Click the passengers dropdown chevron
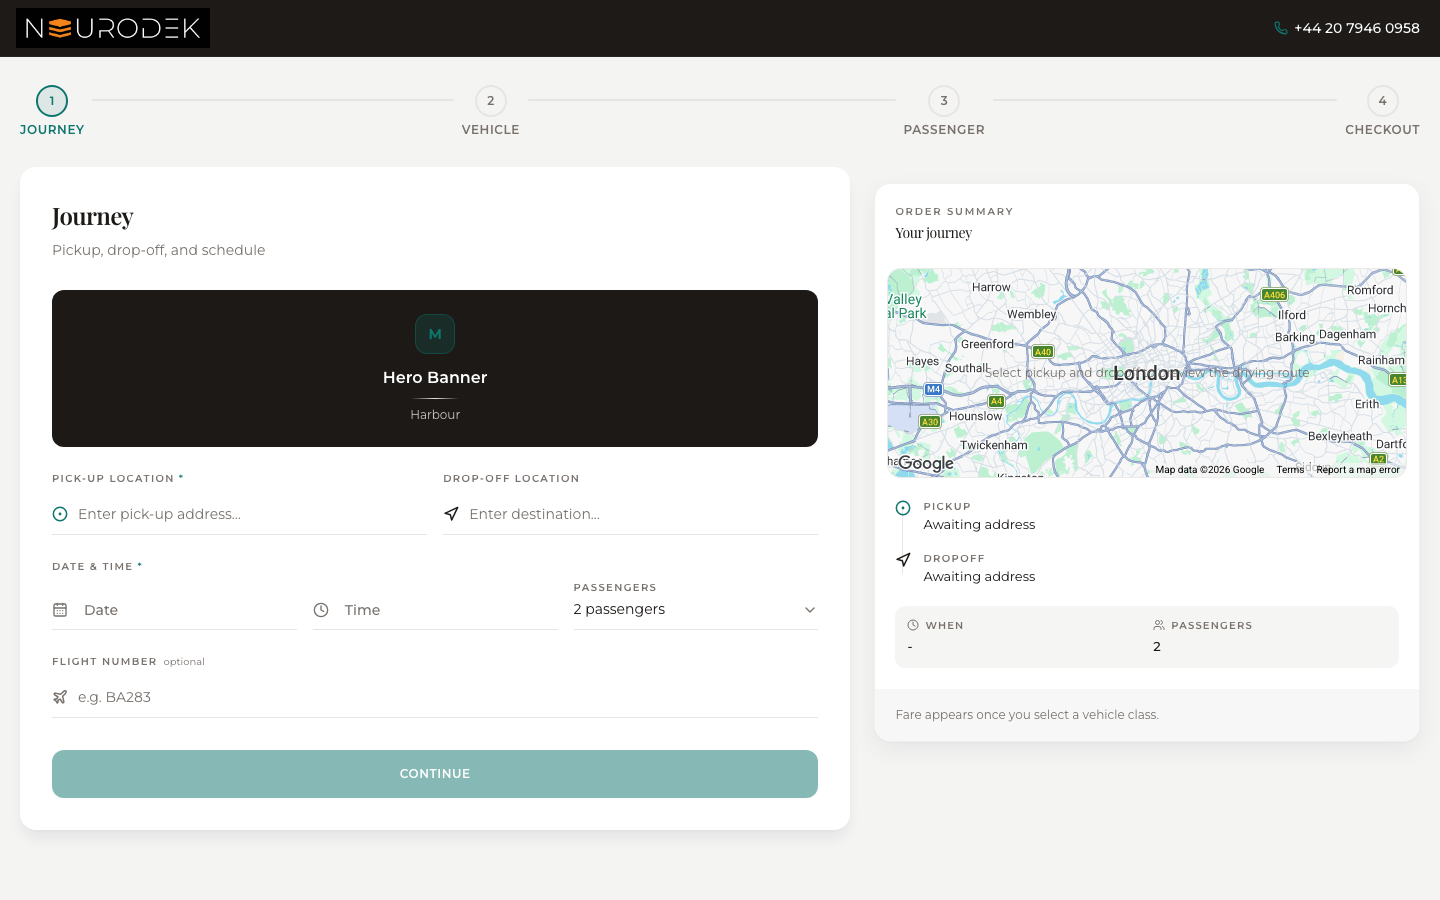 810,610
